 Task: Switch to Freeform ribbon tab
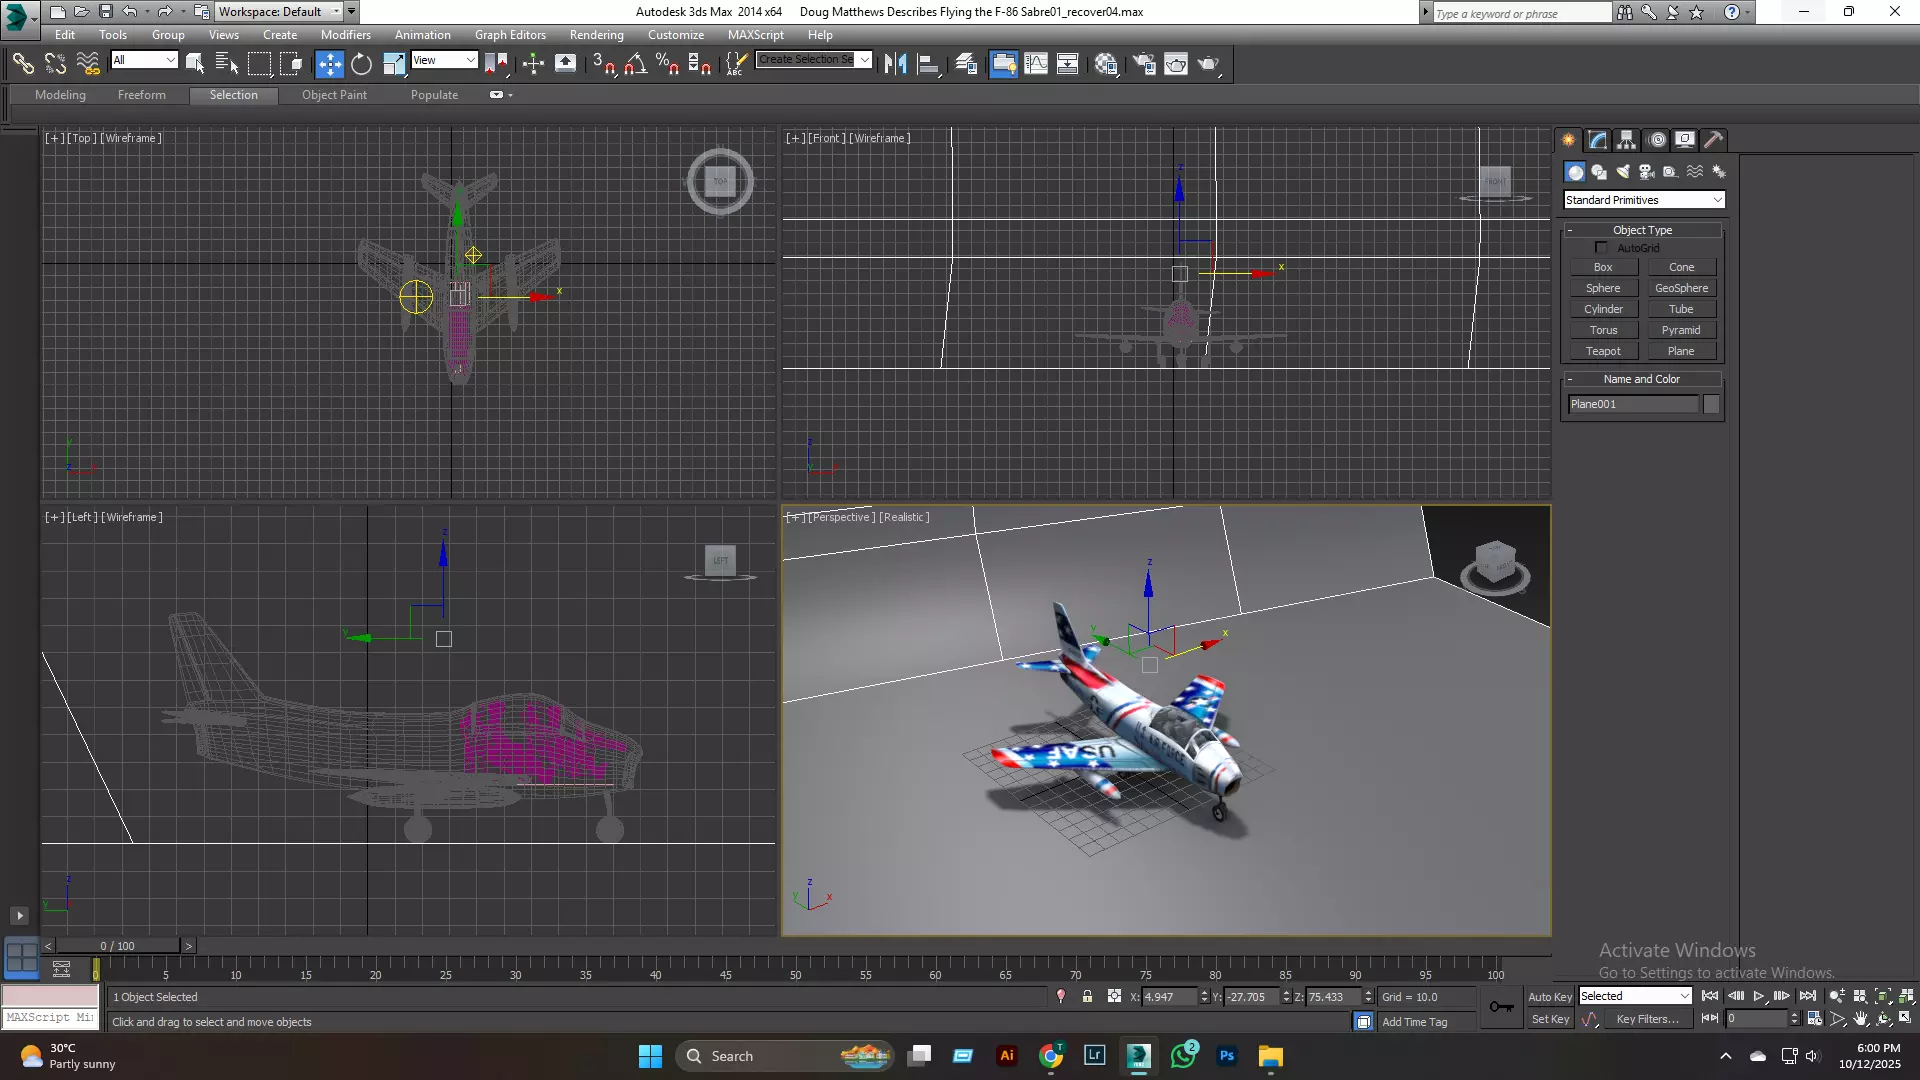click(x=142, y=95)
